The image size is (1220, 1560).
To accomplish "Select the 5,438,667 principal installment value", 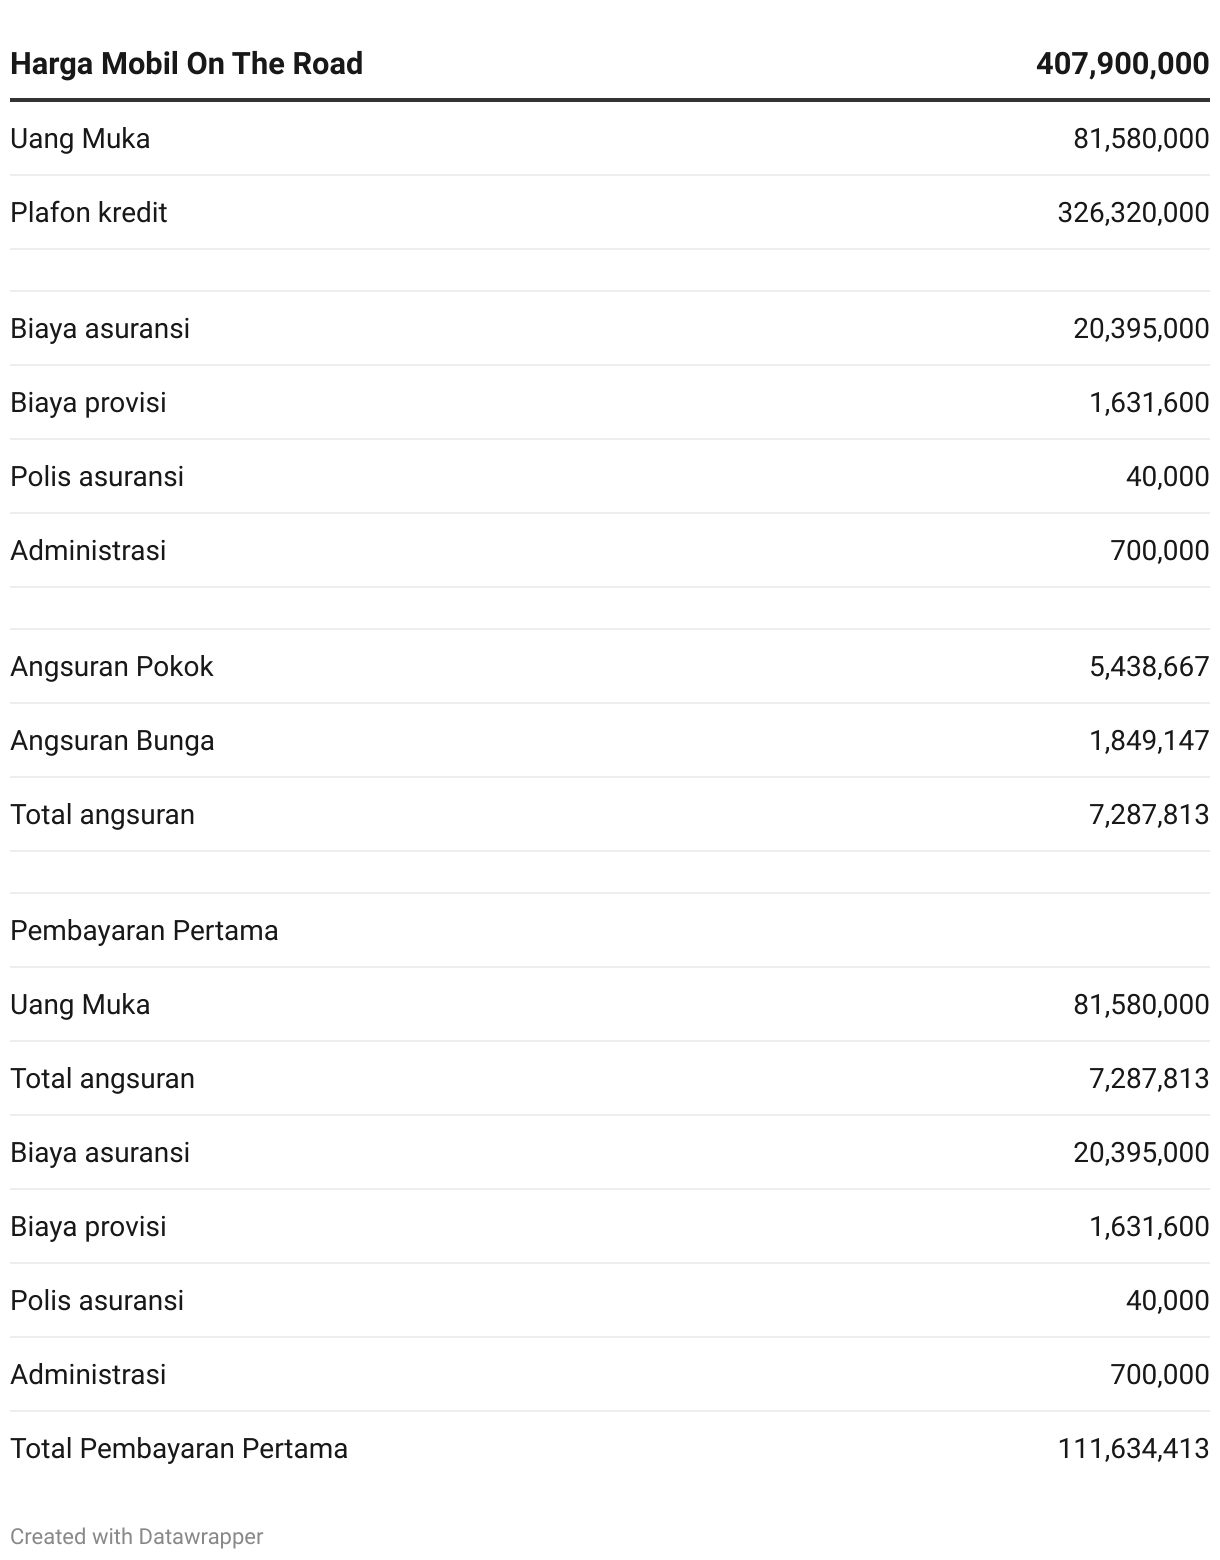I will click(x=1149, y=667).
